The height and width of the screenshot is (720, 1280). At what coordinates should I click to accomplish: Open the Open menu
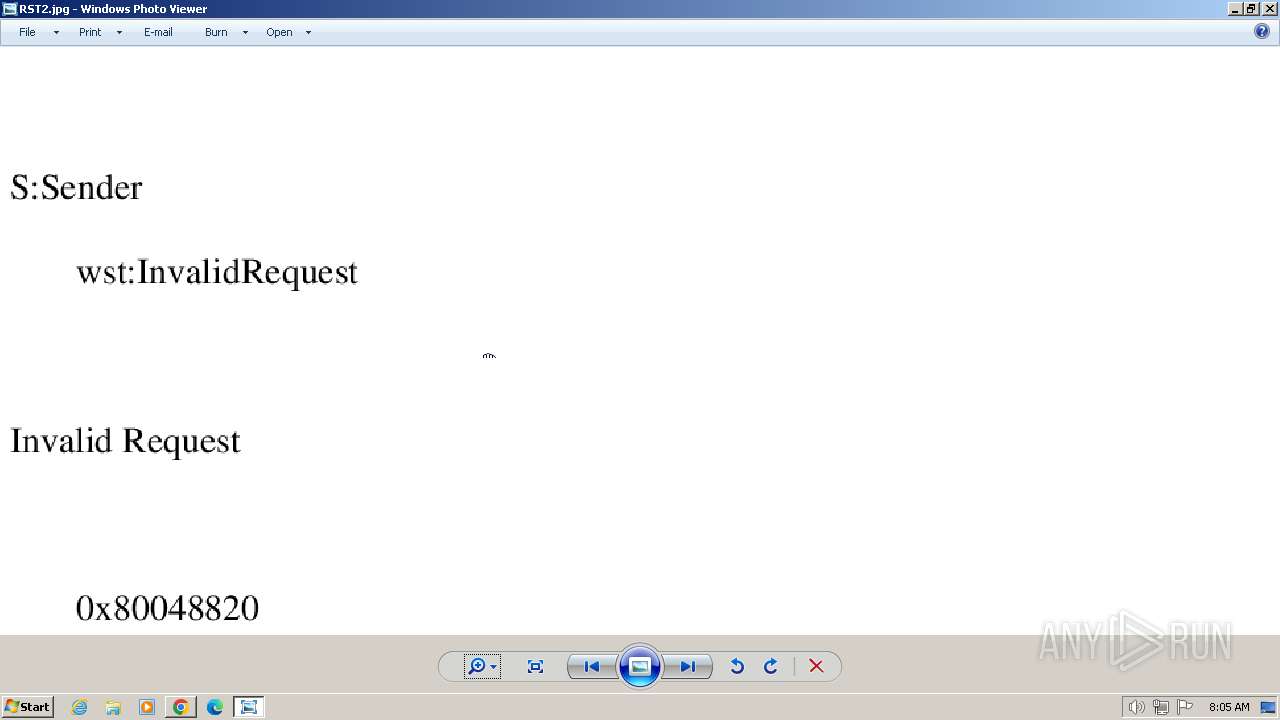point(279,32)
